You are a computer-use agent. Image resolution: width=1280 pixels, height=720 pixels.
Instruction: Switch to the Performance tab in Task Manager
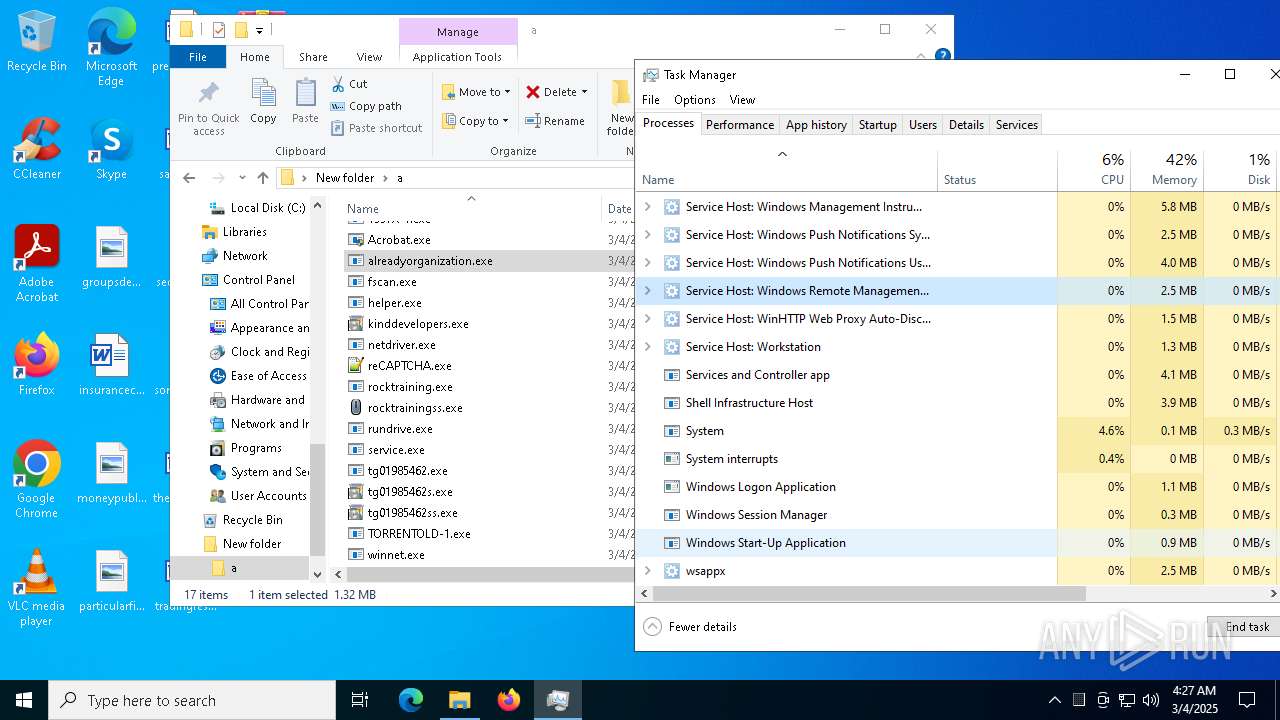[x=739, y=125]
